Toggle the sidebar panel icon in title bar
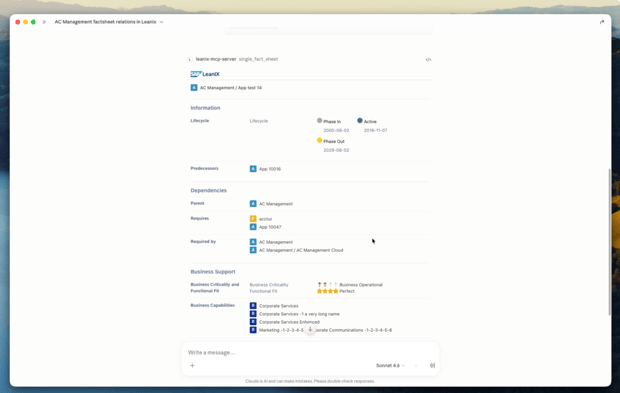 click(x=44, y=22)
